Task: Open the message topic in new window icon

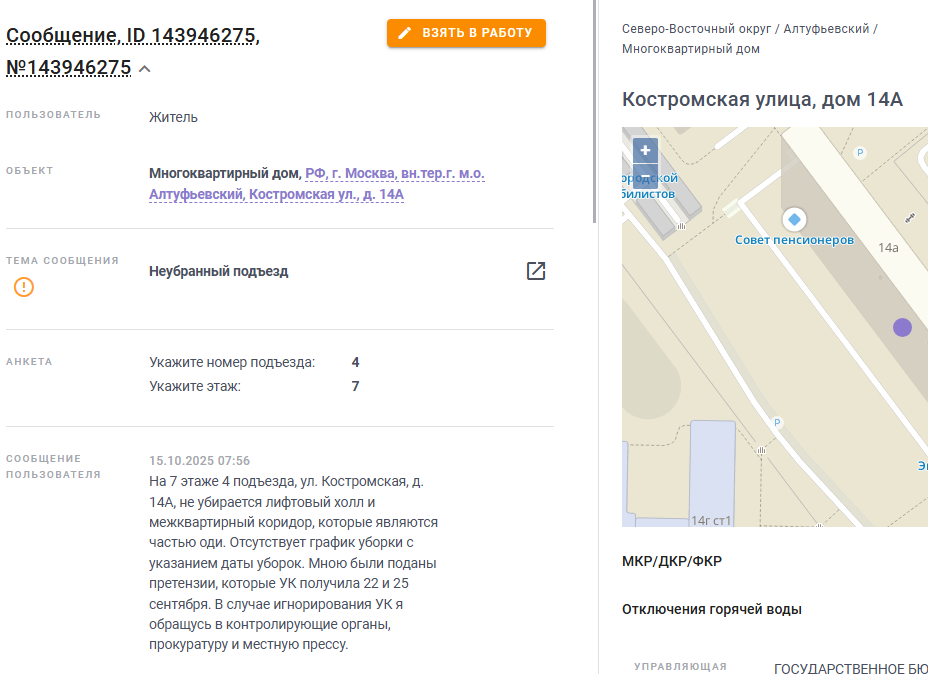Action: (536, 271)
